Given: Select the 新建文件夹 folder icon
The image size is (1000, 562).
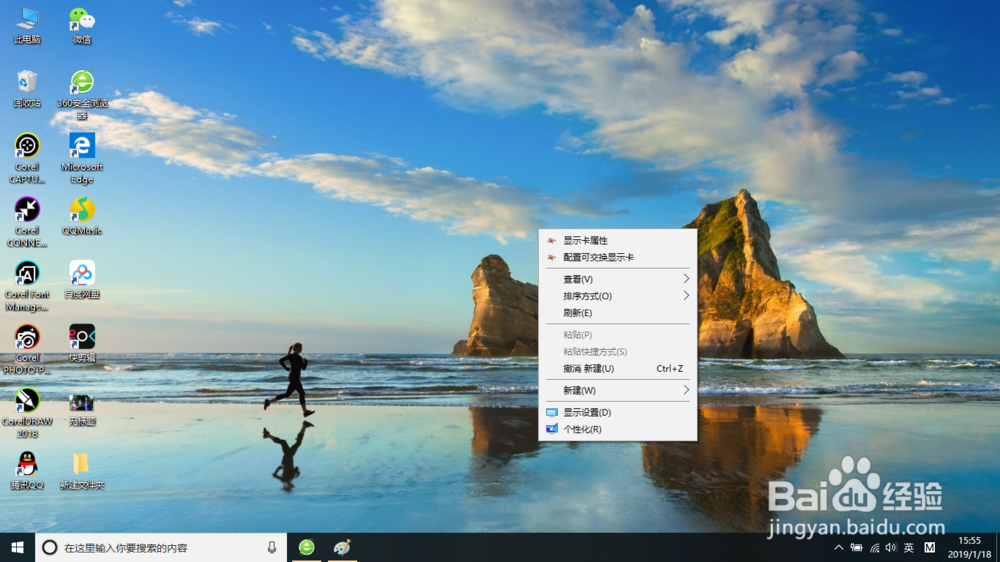Looking at the screenshot, I should (82, 471).
